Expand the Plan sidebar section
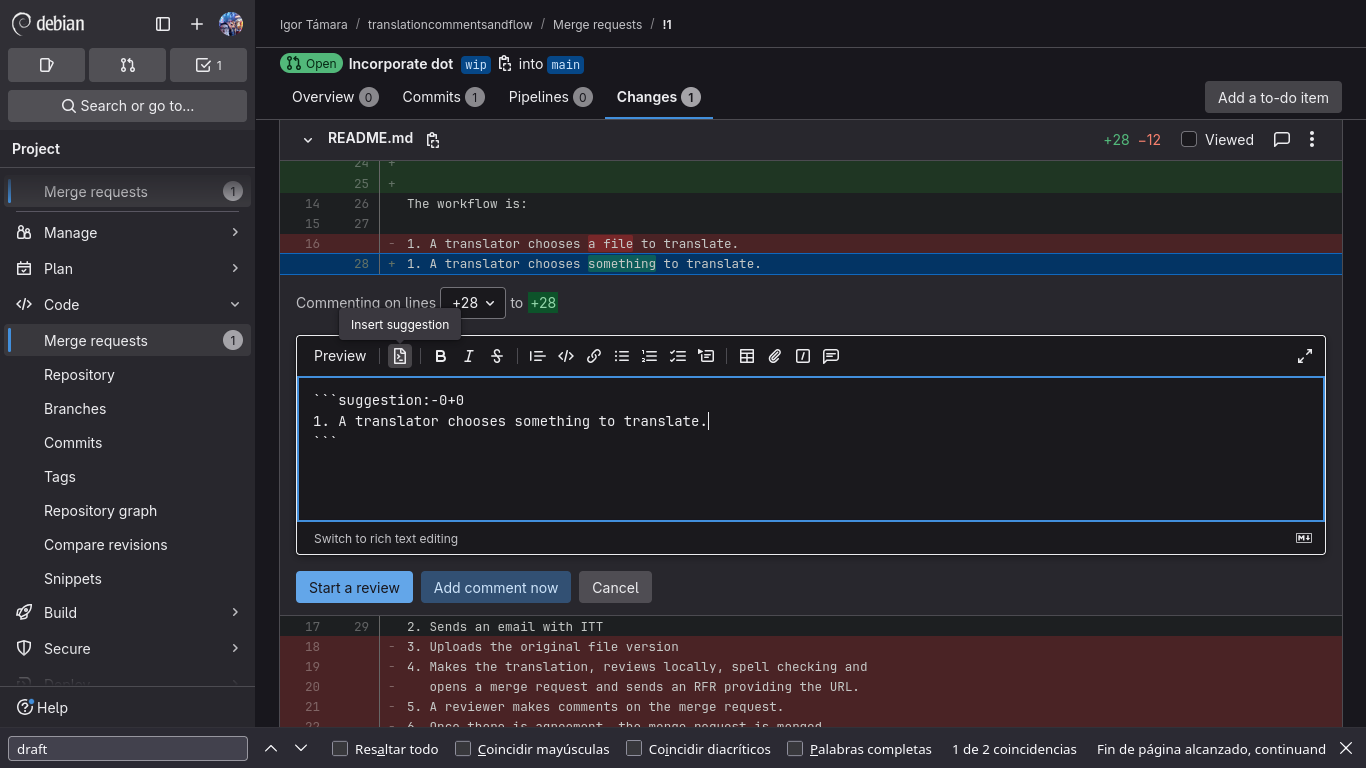Viewport: 1366px width, 768px height. 127,268
